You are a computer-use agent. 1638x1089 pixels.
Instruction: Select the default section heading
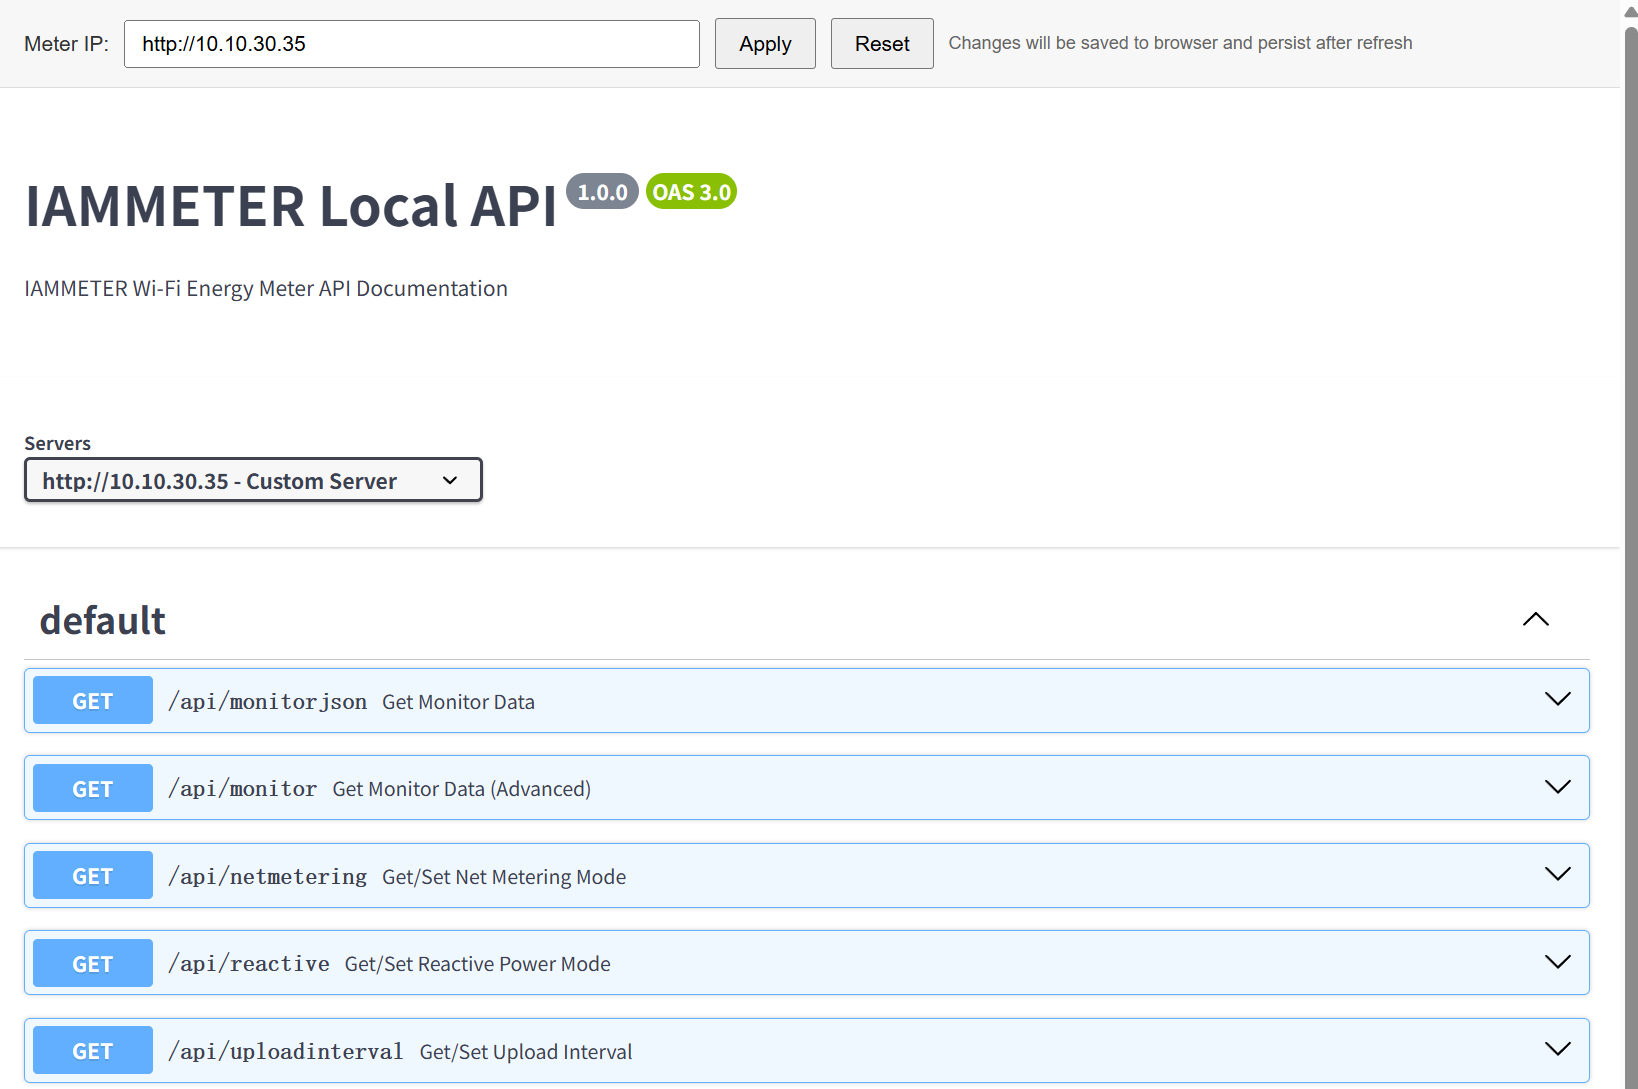(103, 621)
